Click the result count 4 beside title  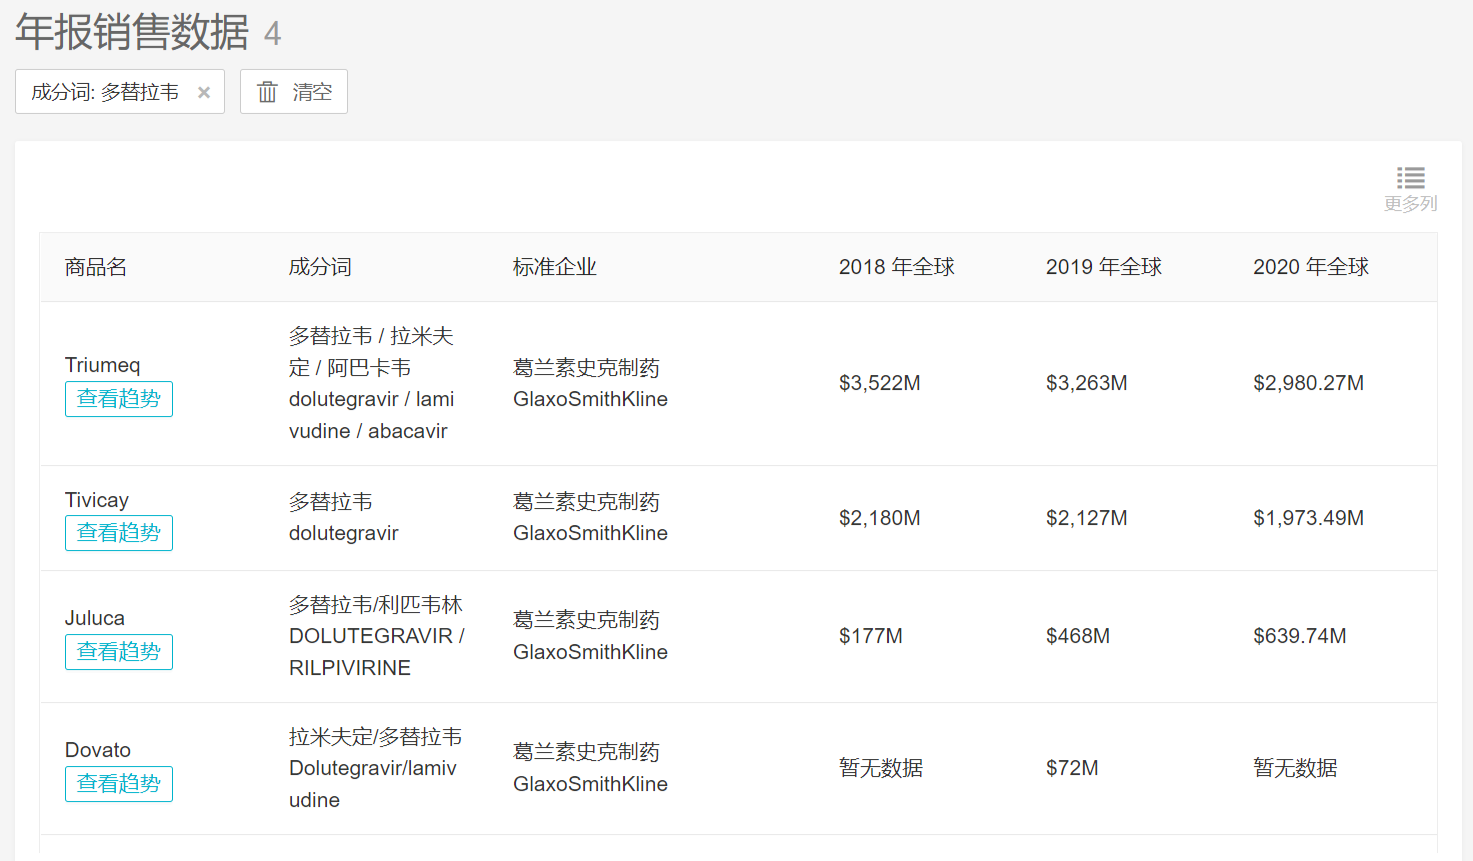coord(272,35)
